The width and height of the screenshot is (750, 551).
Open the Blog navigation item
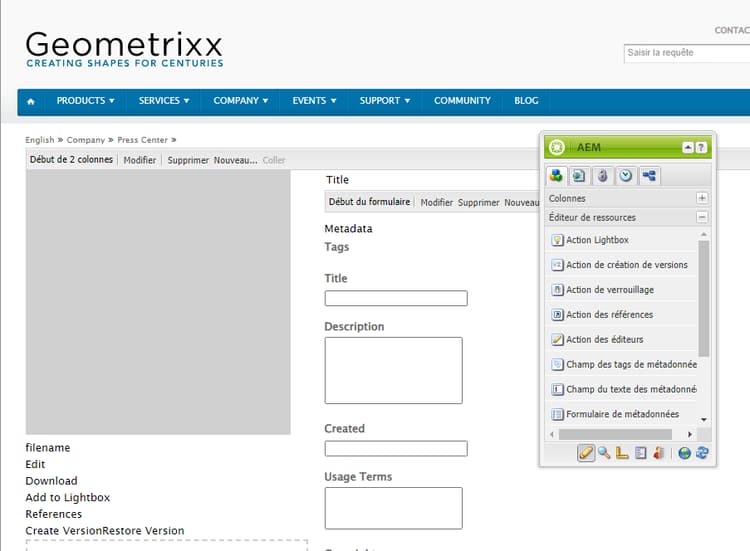pos(526,101)
